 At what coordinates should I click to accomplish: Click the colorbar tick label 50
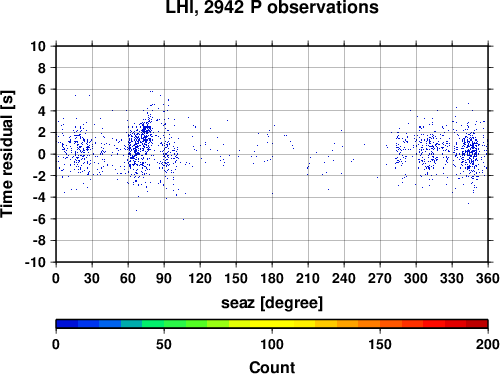pos(164,344)
